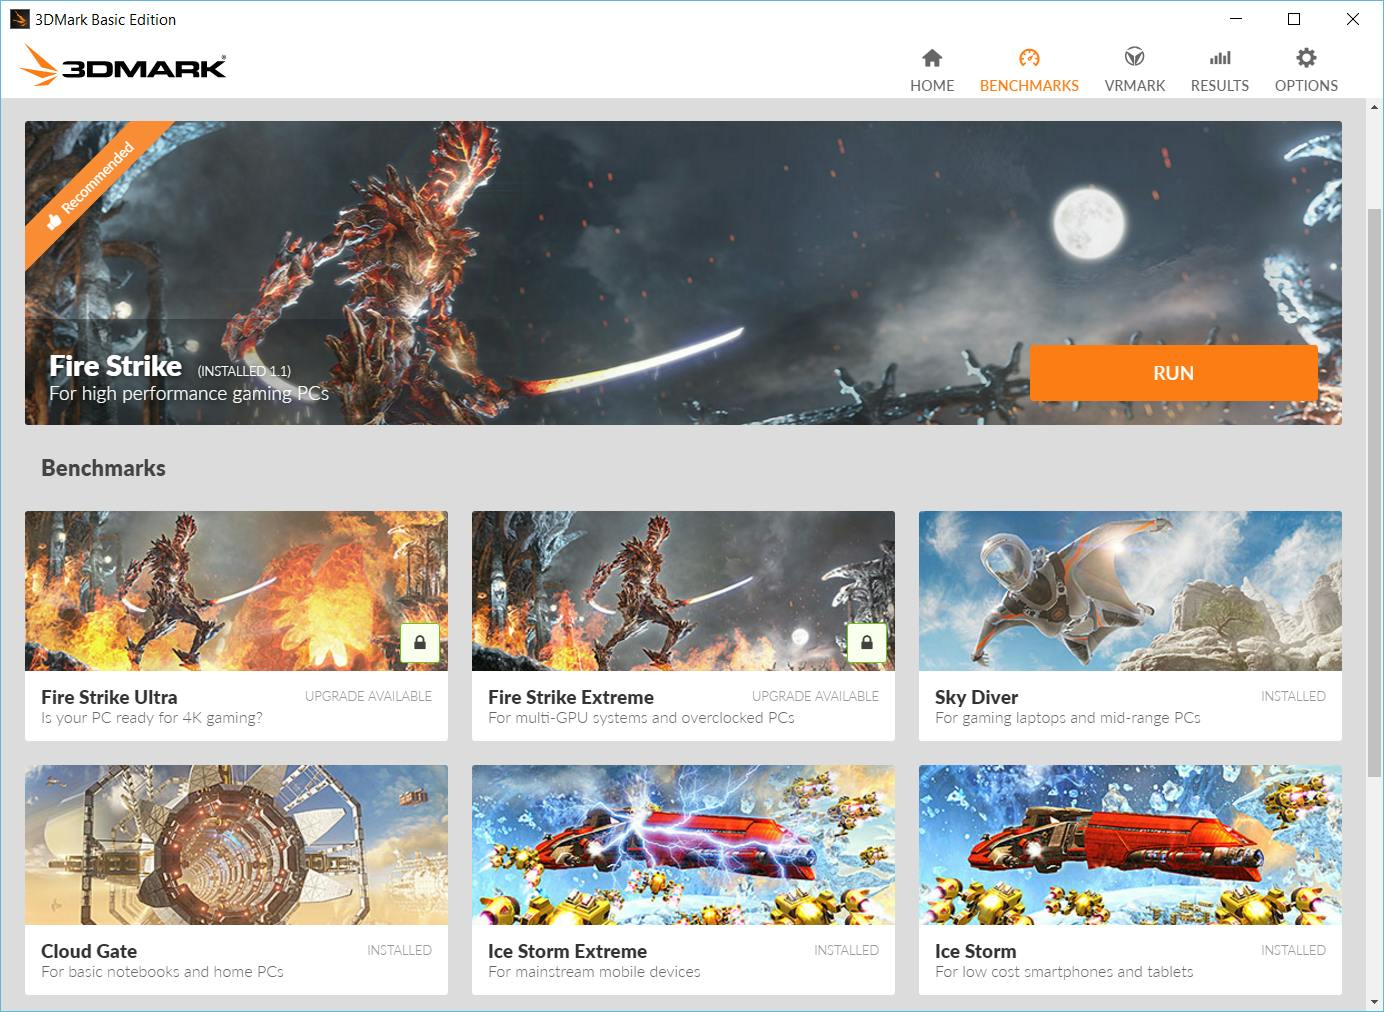Select the Ice Storm Extreme title
Image resolution: width=1384 pixels, height=1012 pixels.
coord(567,951)
